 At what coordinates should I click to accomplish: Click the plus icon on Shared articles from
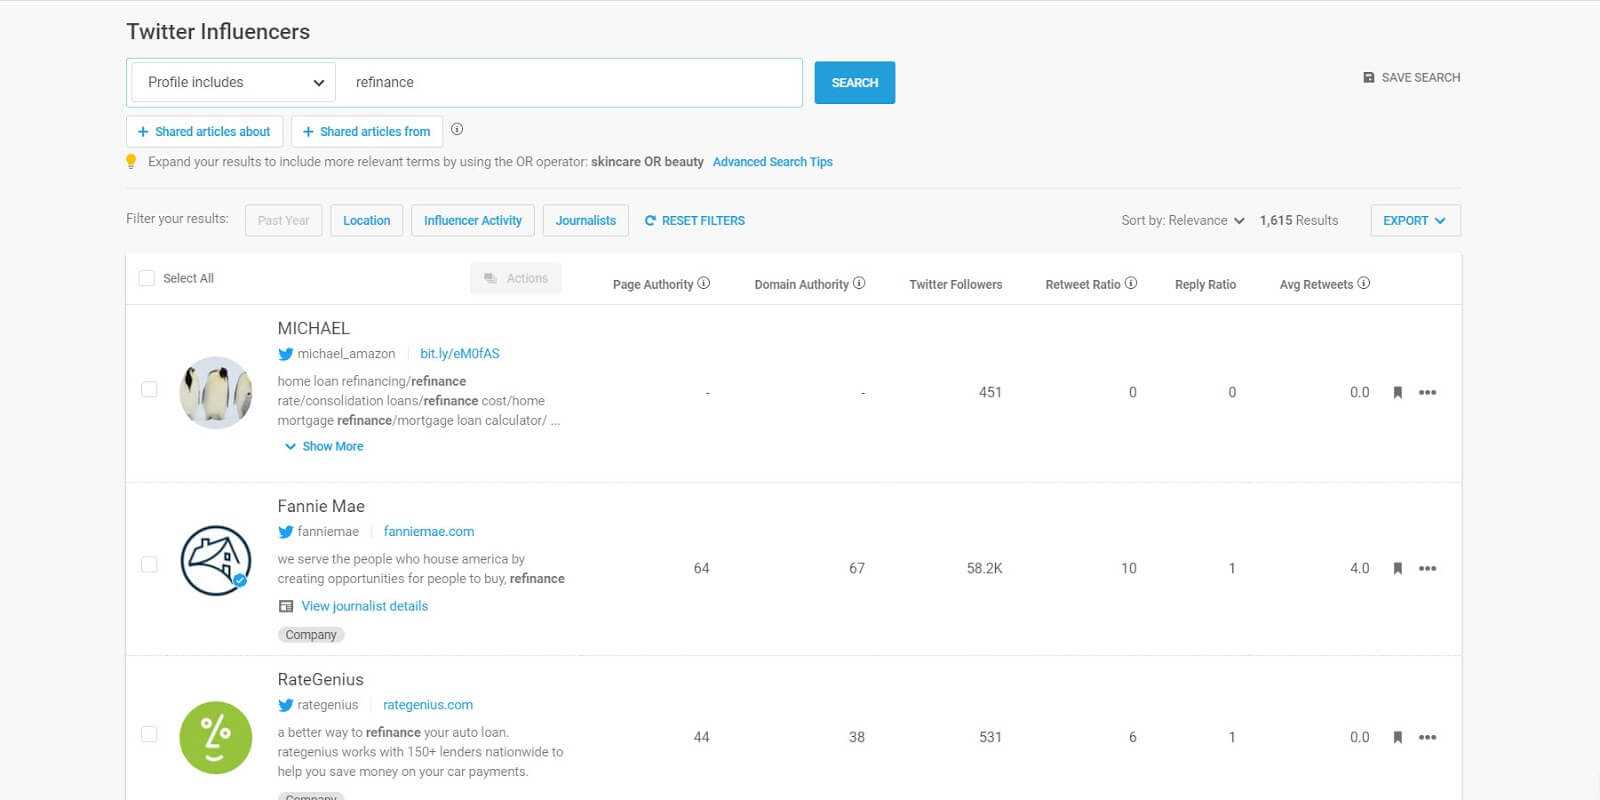click(x=308, y=131)
